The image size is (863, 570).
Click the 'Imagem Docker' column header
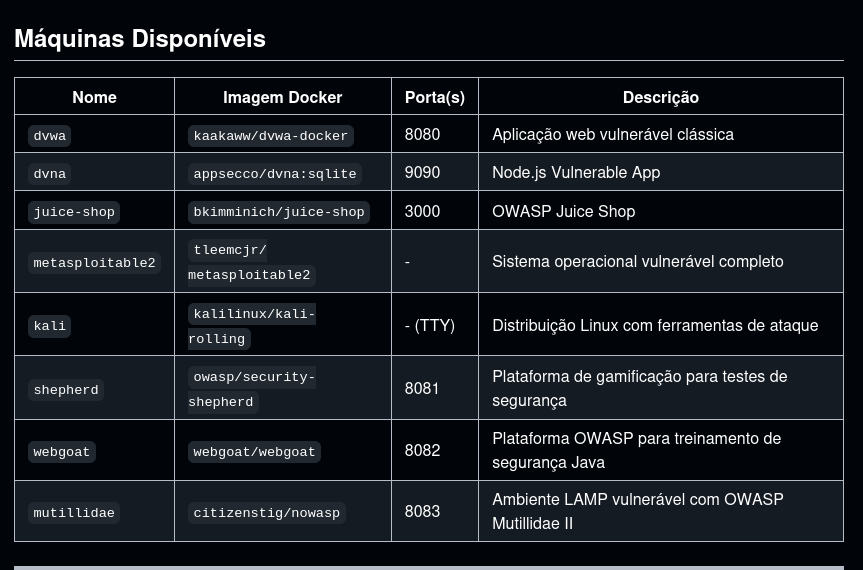click(282, 97)
